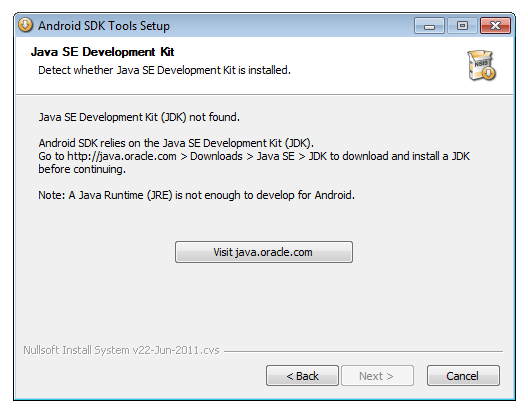Click the NSIS installer box icon in the header
528x415 pixels.
pyautogui.click(x=482, y=65)
